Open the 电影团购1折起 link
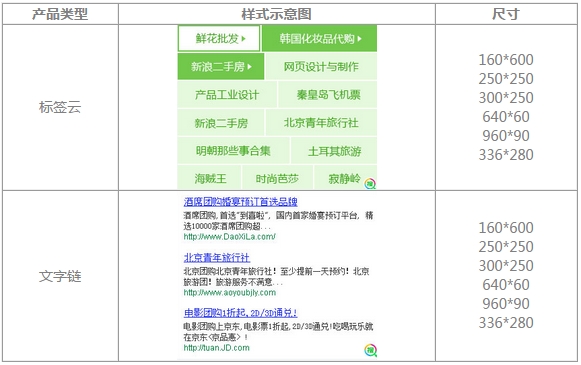 point(240,313)
